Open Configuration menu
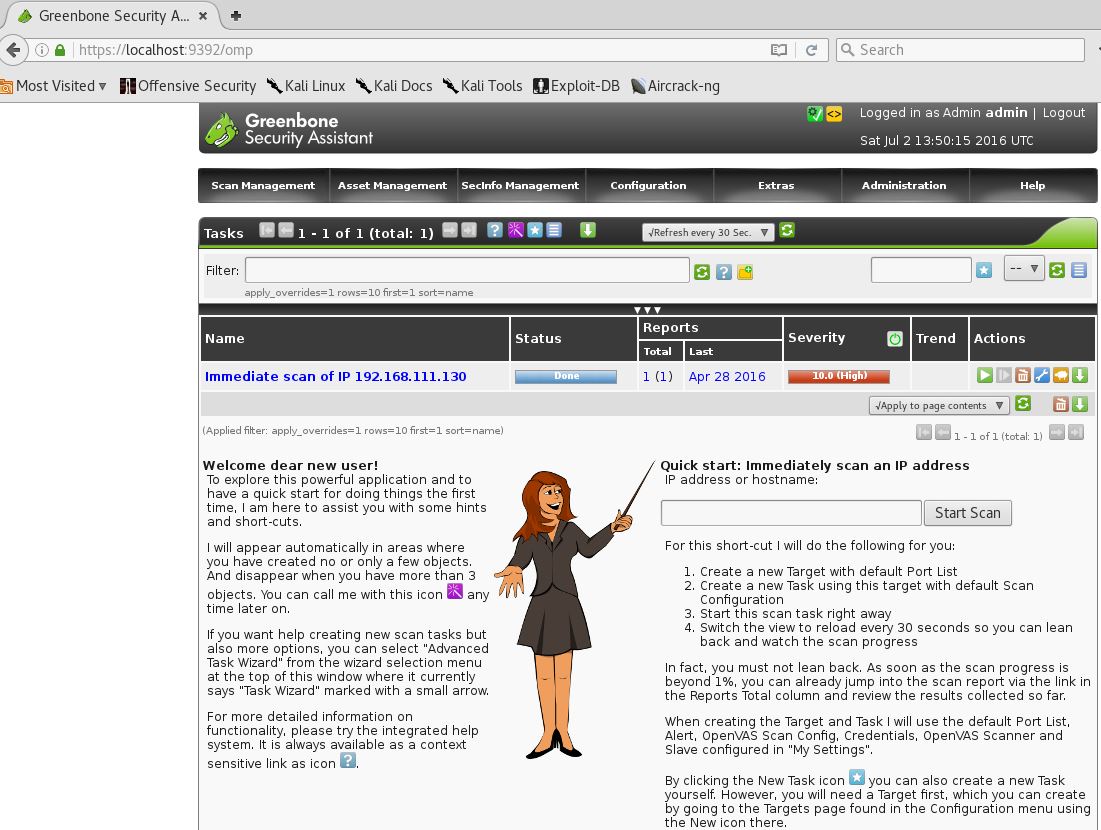 [x=648, y=185]
